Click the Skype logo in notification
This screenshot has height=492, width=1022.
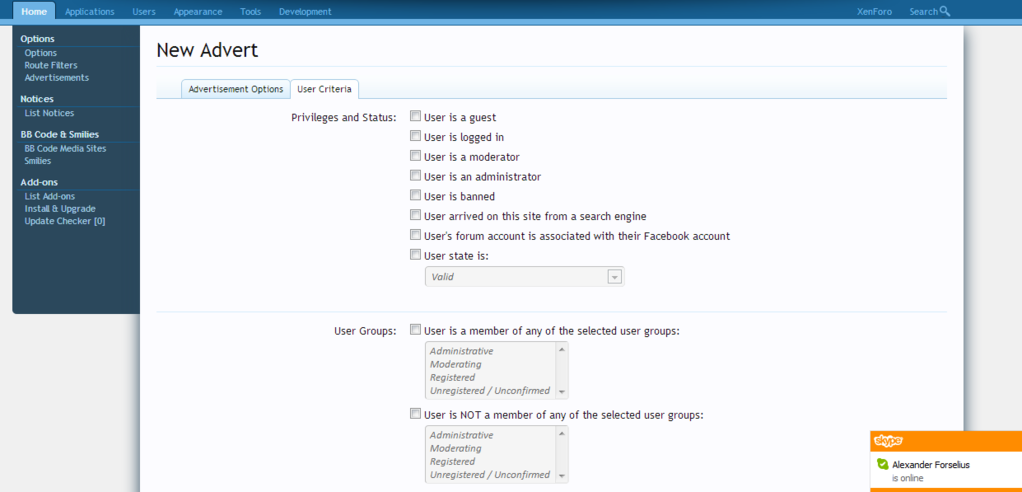click(x=888, y=441)
